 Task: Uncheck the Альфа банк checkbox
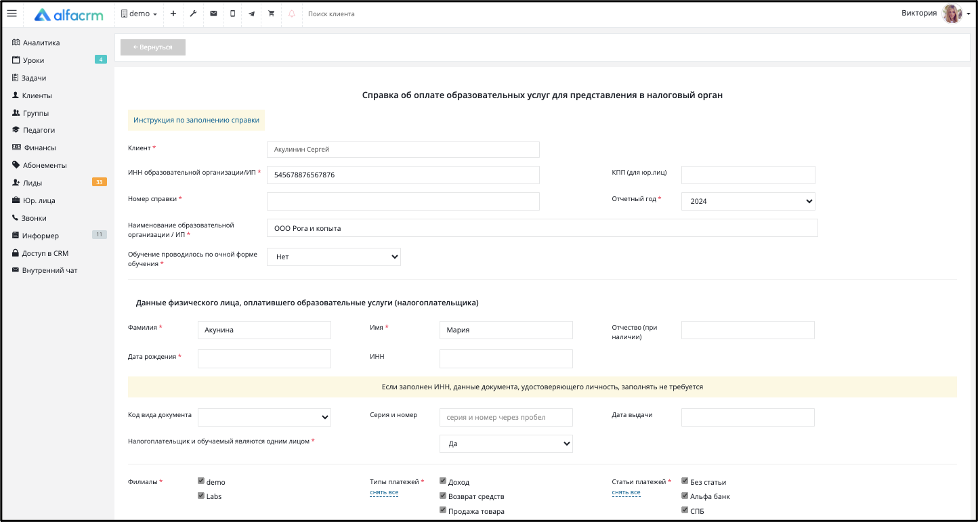pos(684,496)
